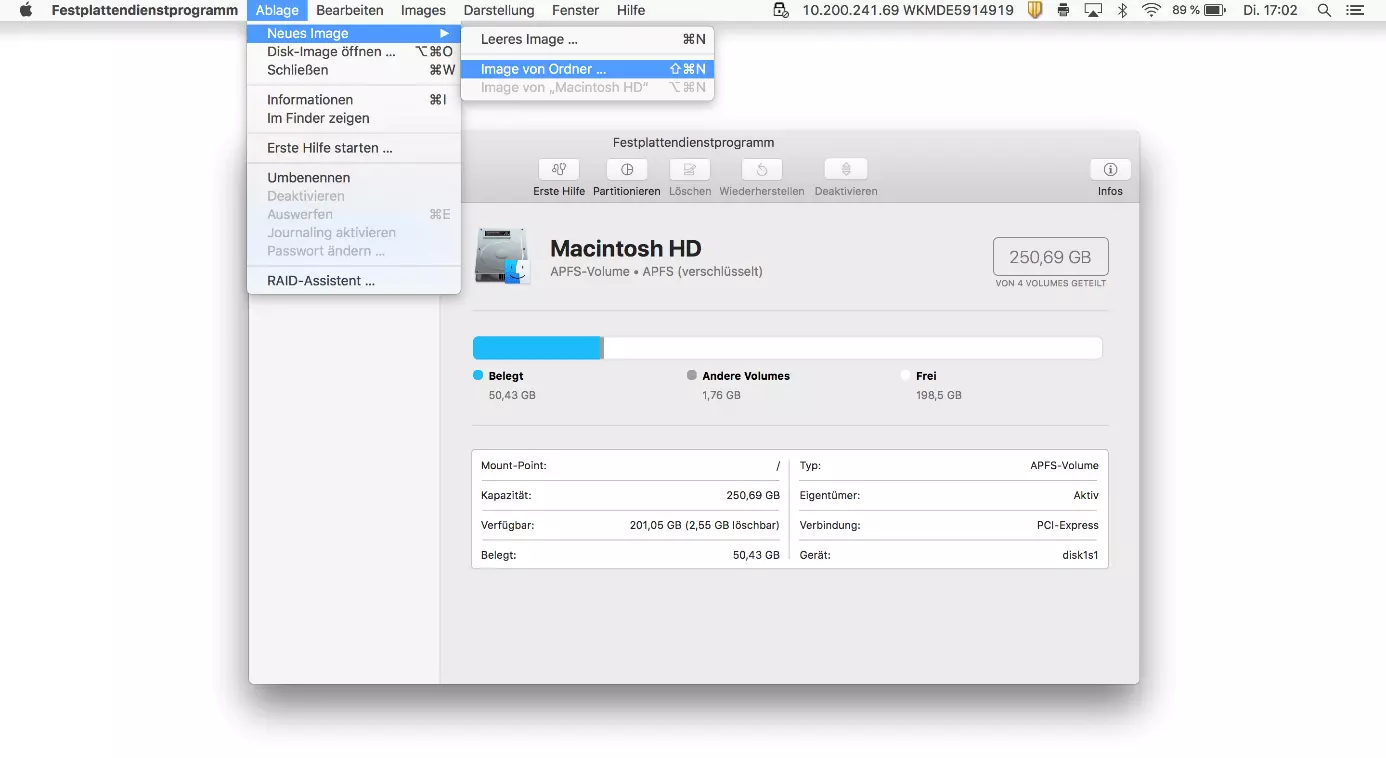Click the printer icon in the menu bar

pos(1063,10)
